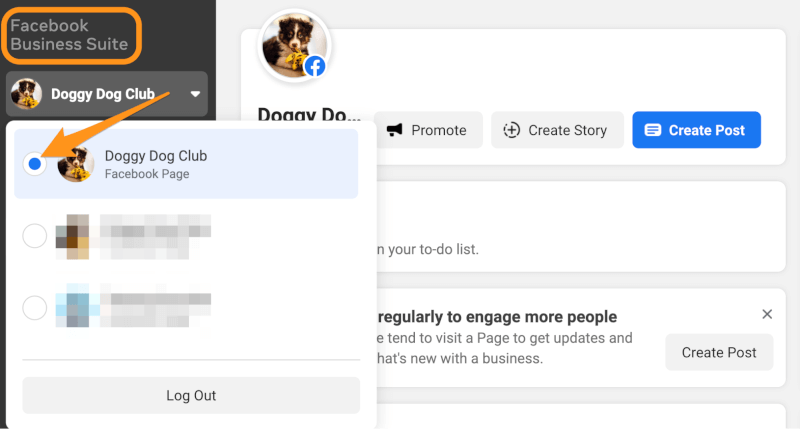Viewport: 800px width, 429px height.
Task: Click 'Doggy Dog Club' name in dropdown list
Action: (156, 156)
